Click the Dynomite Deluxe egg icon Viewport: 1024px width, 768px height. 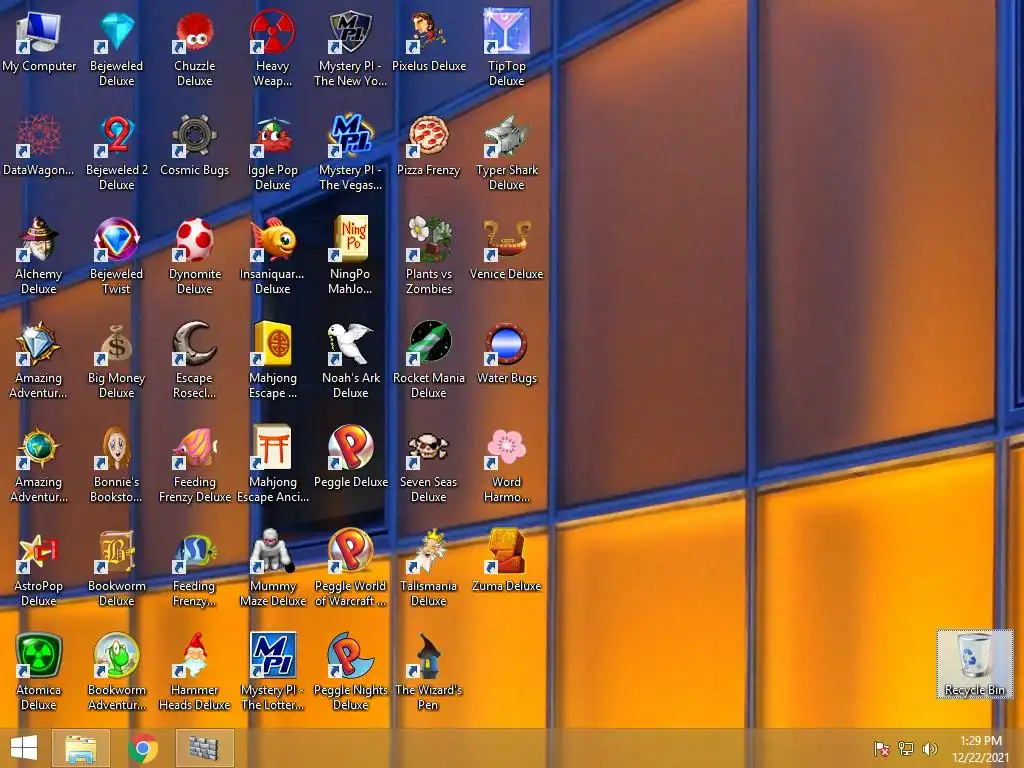(x=194, y=255)
